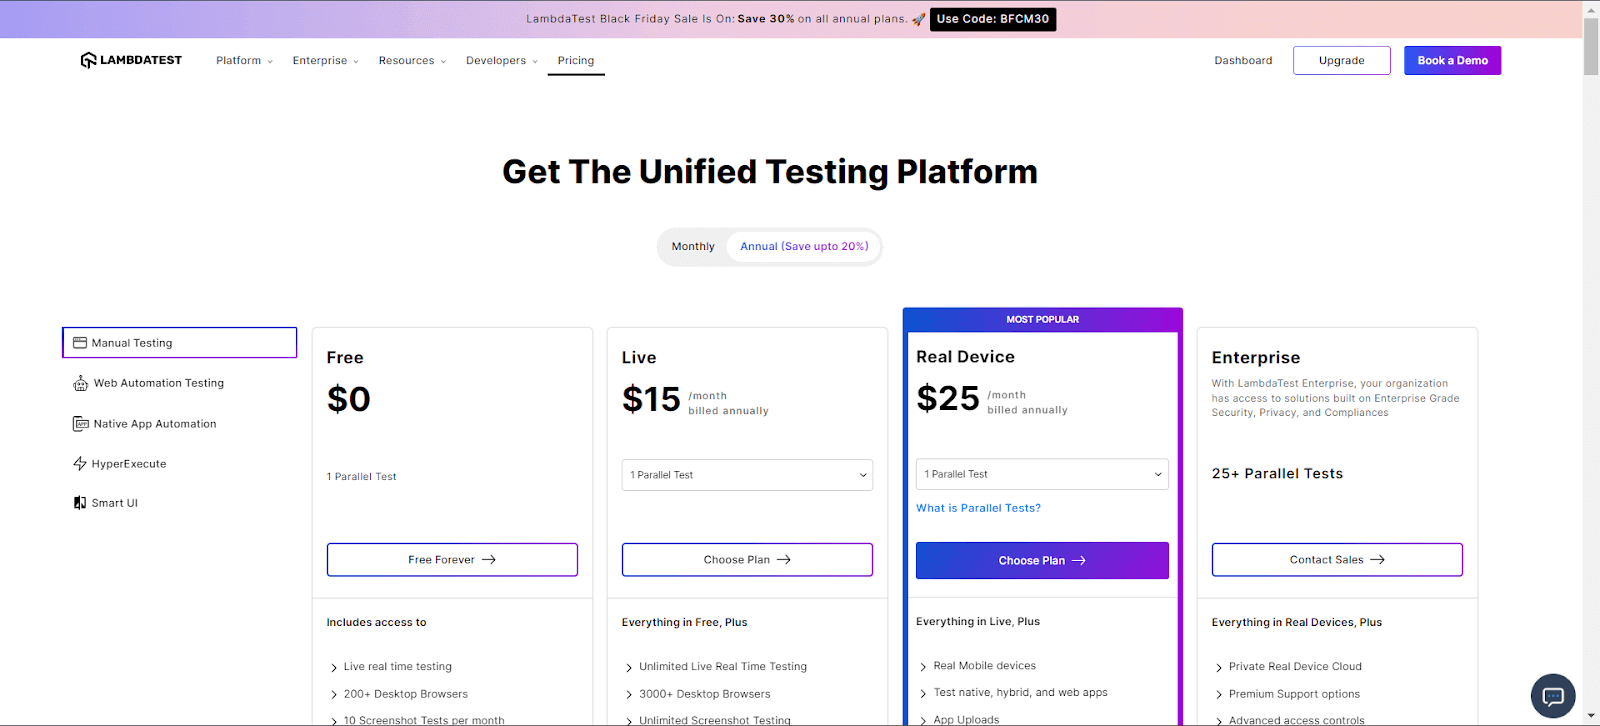Image resolution: width=1600 pixels, height=726 pixels.
Task: Open What is Parallel Tests? link
Action: (978, 508)
